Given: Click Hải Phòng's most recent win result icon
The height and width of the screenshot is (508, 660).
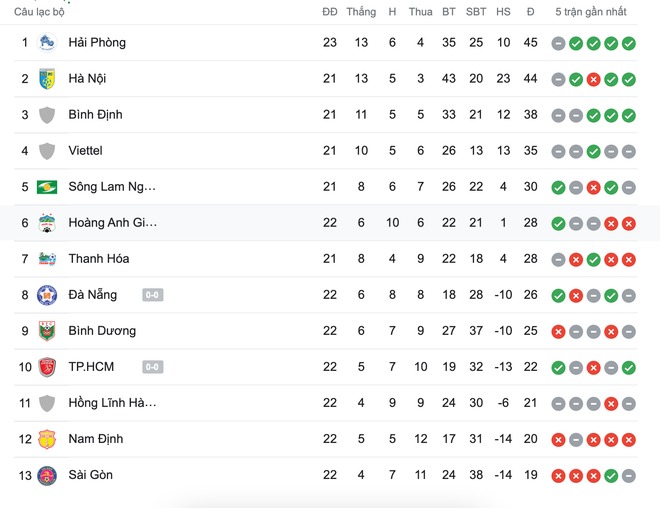Looking at the screenshot, I should pyautogui.click(x=628, y=43).
